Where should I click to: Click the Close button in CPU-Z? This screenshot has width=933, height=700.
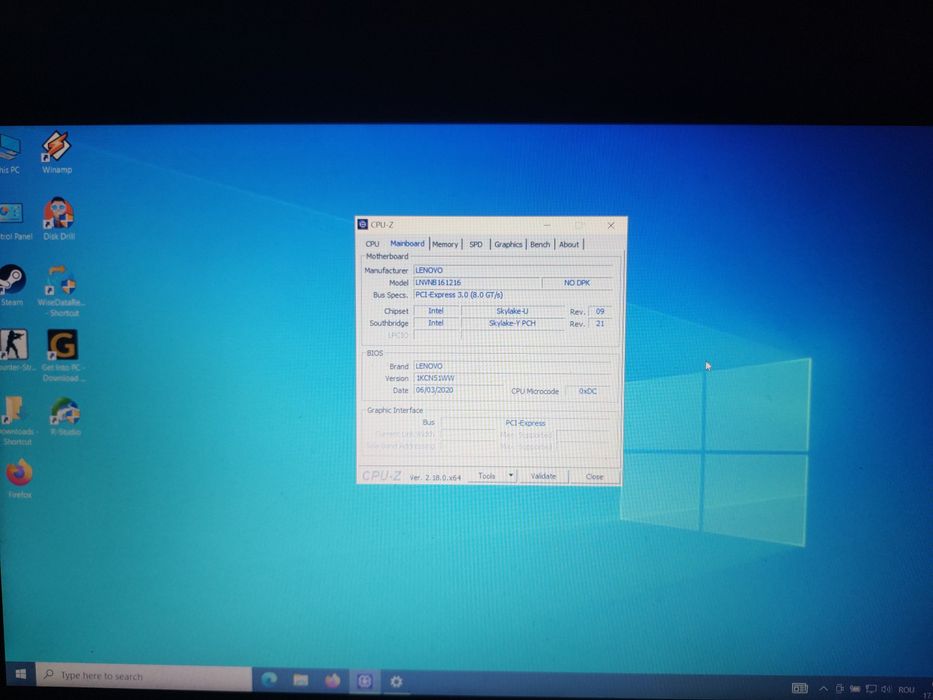tap(594, 477)
